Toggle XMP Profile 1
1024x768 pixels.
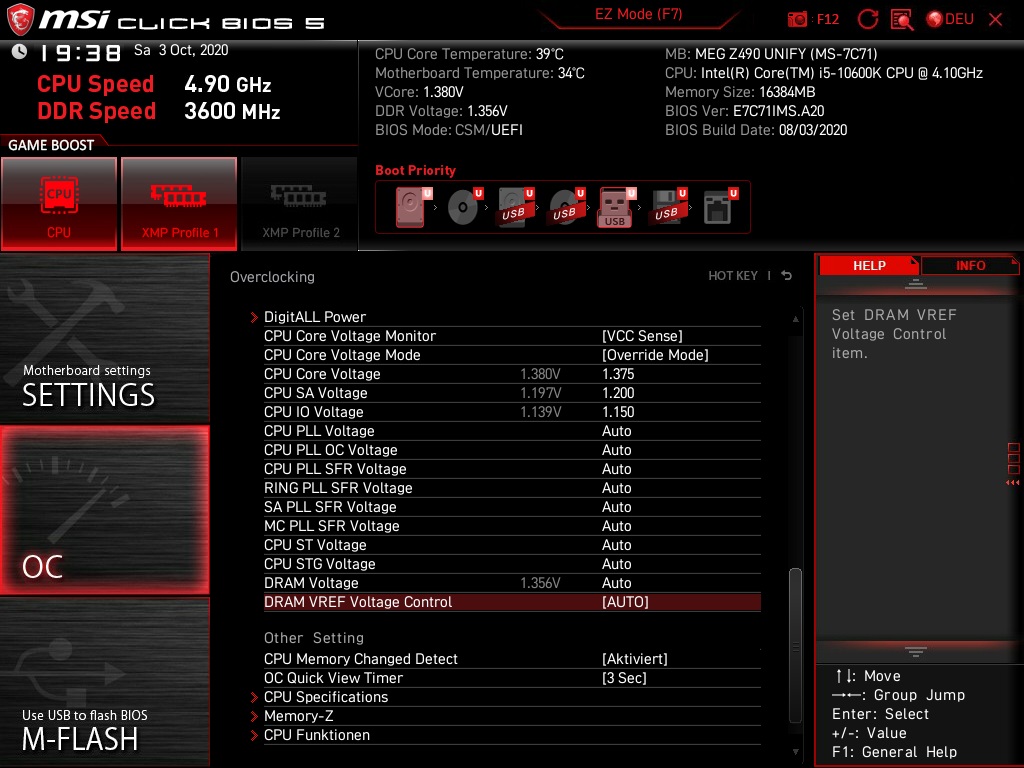(x=179, y=203)
